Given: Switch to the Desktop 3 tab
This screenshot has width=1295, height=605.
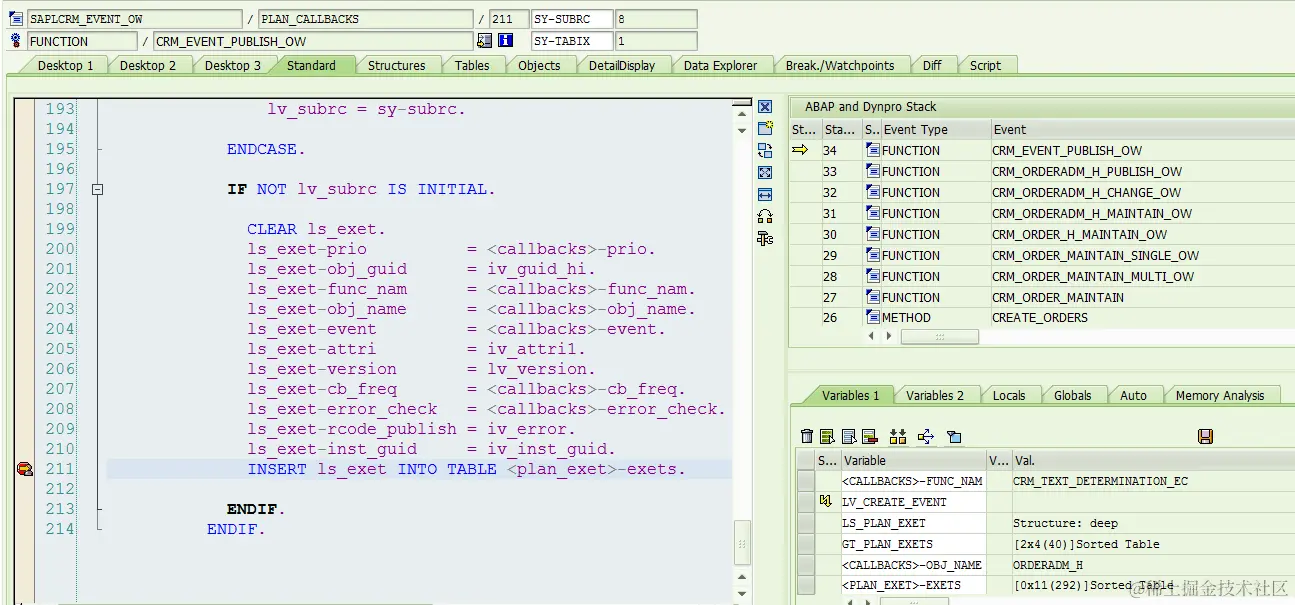Looking at the screenshot, I should click(x=233, y=65).
